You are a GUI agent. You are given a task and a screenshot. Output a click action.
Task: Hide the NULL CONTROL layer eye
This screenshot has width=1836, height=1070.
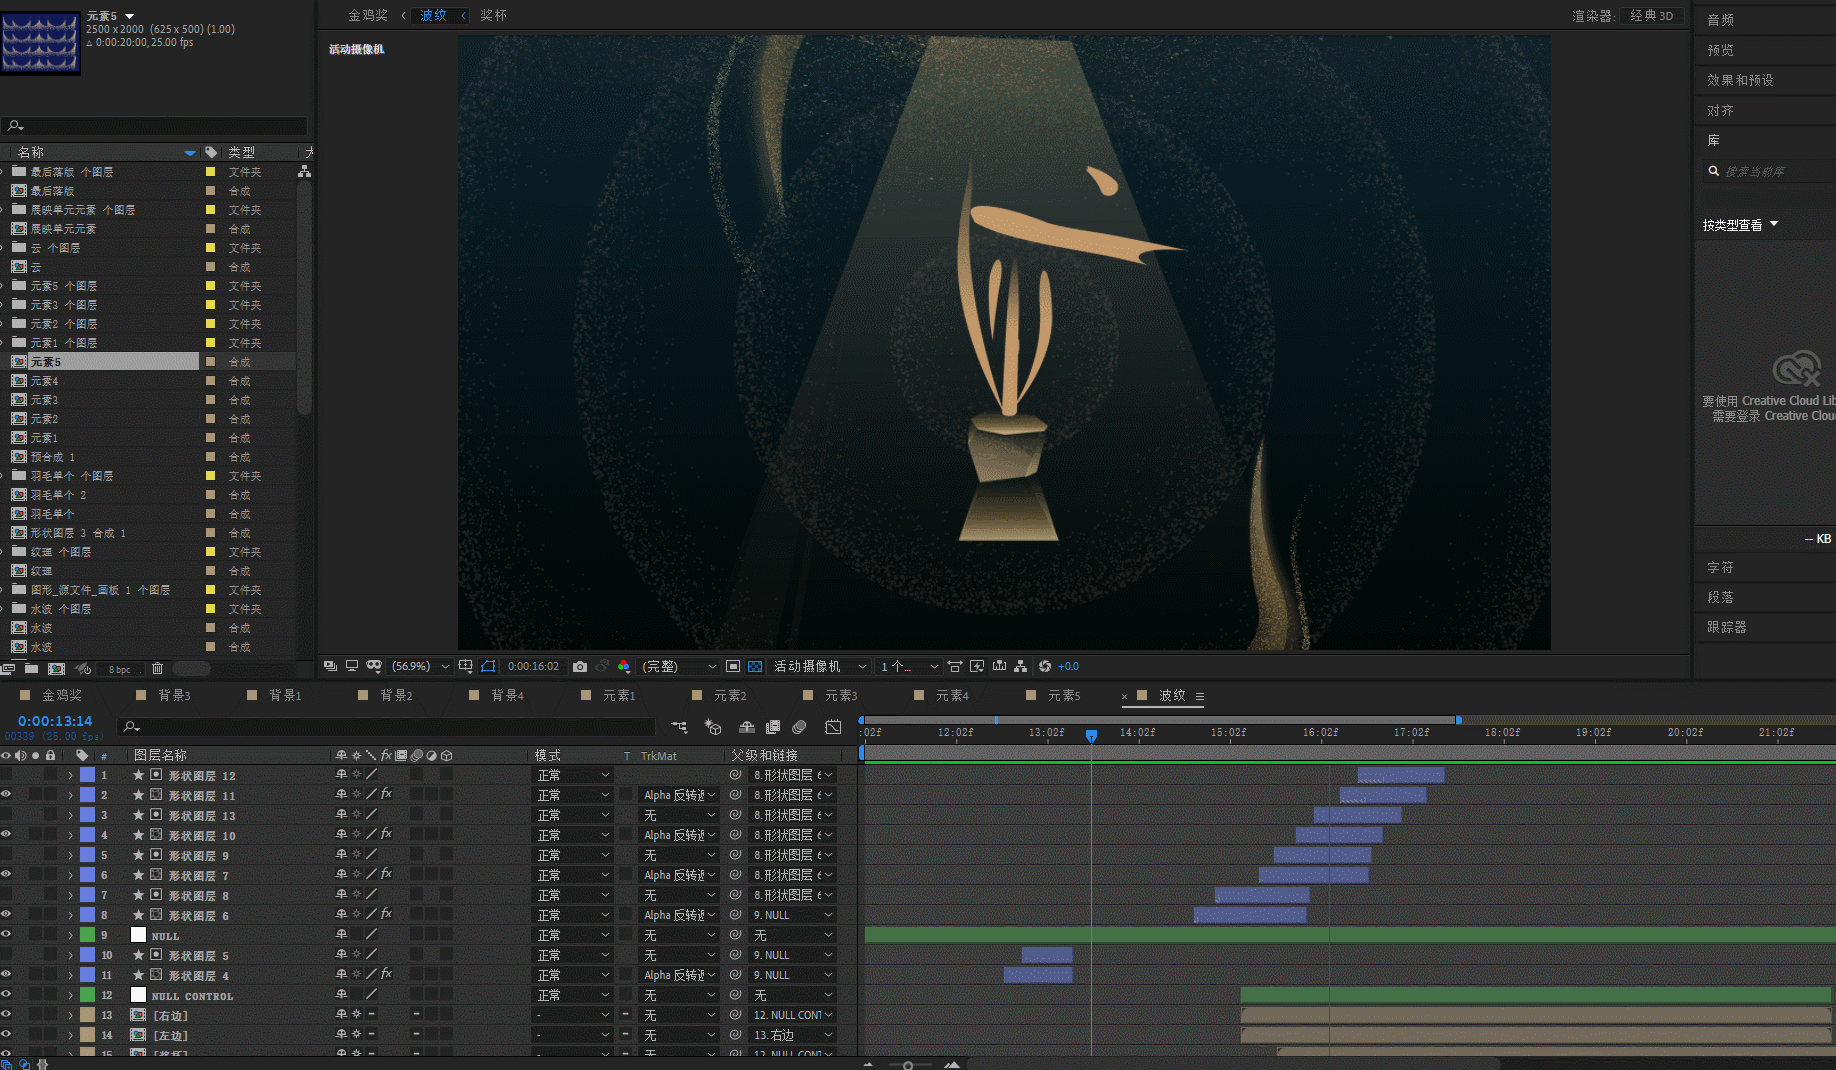click(6, 995)
